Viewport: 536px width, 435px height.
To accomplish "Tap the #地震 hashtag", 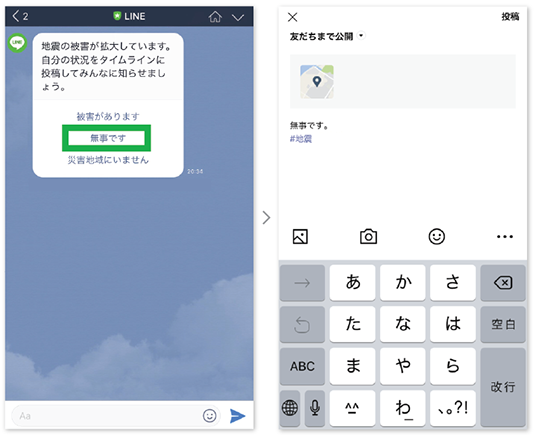I will coord(301,139).
